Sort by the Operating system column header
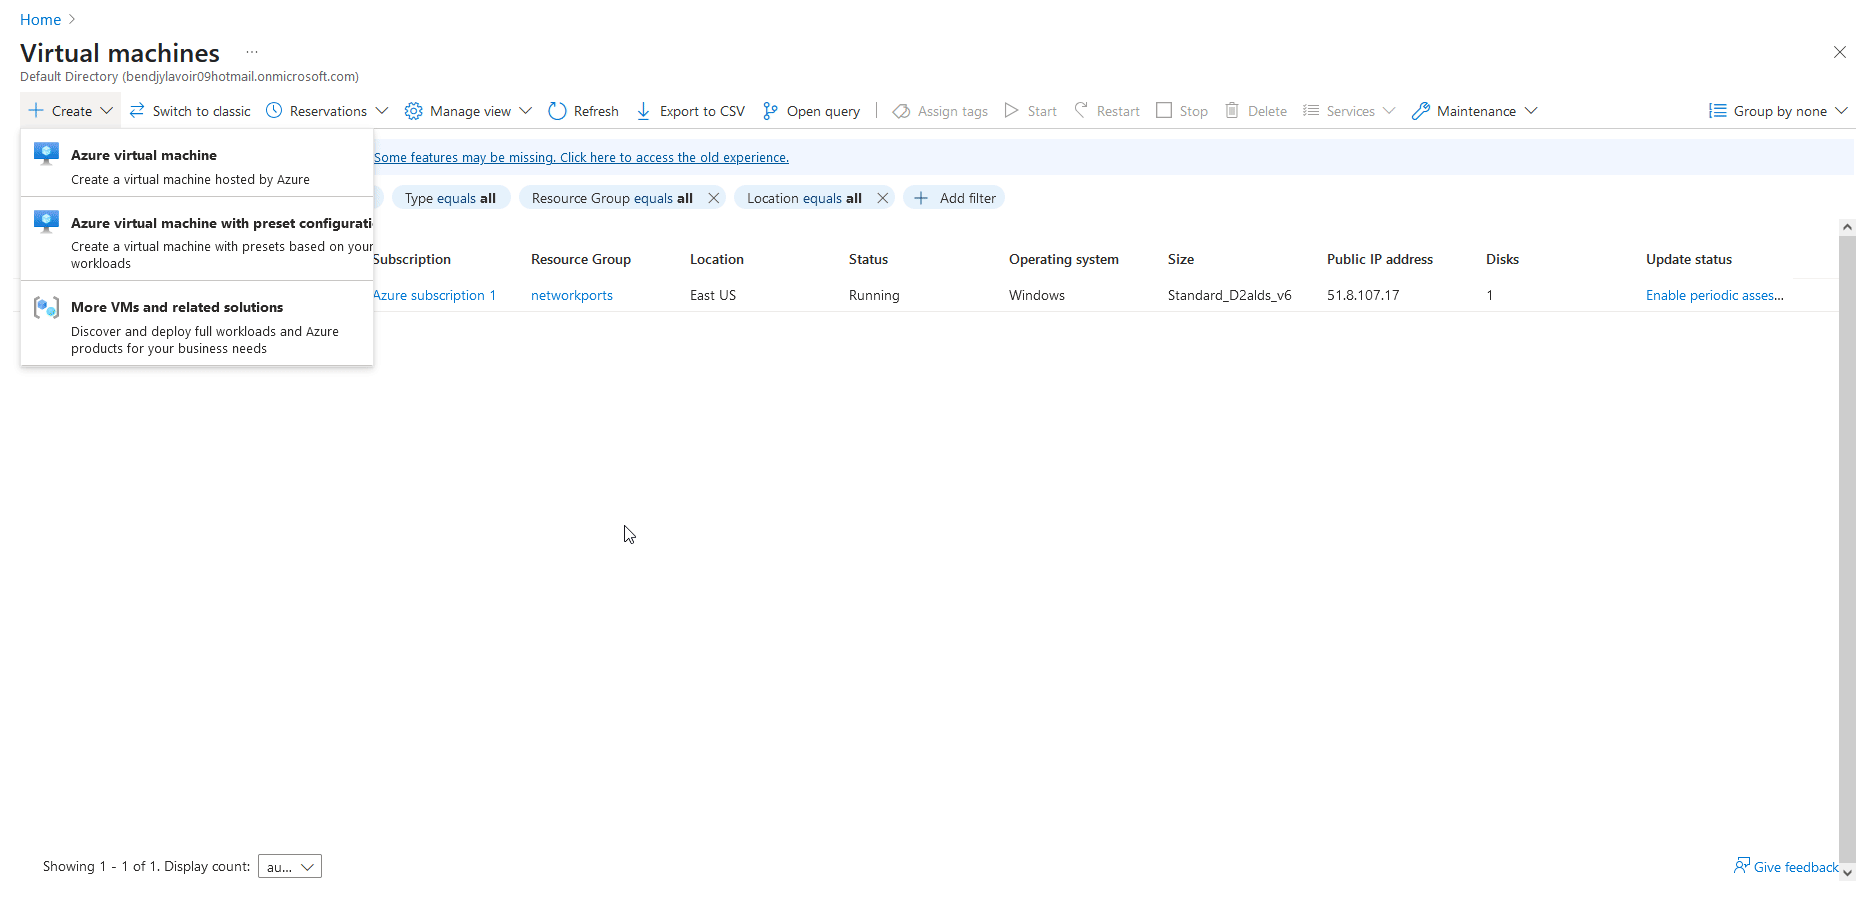Viewport: 1876px width, 901px height. point(1064,259)
